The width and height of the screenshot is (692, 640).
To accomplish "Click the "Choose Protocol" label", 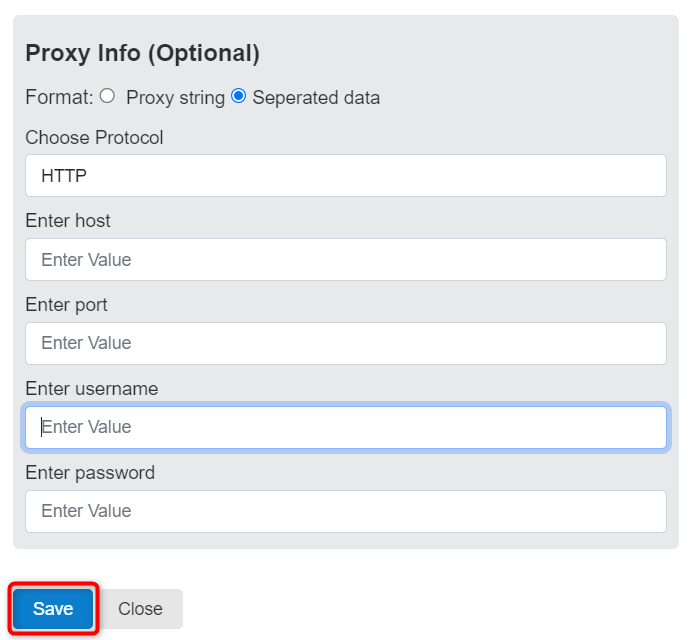I will click(x=94, y=138).
